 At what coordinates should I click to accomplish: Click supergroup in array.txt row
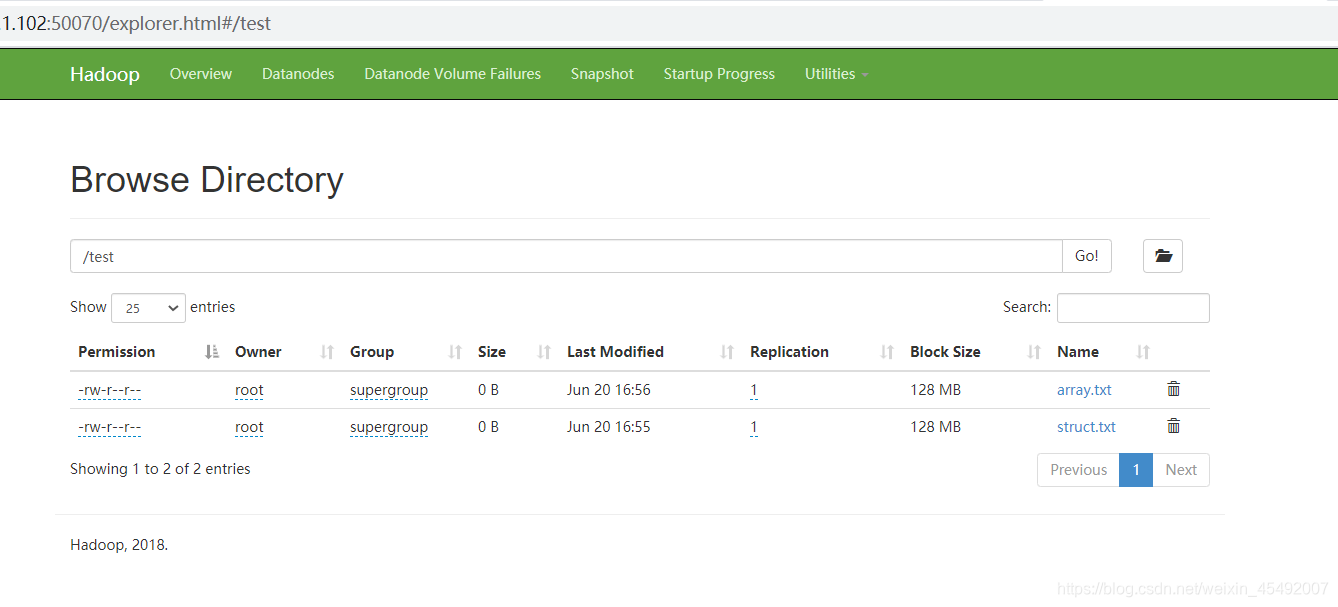389,390
